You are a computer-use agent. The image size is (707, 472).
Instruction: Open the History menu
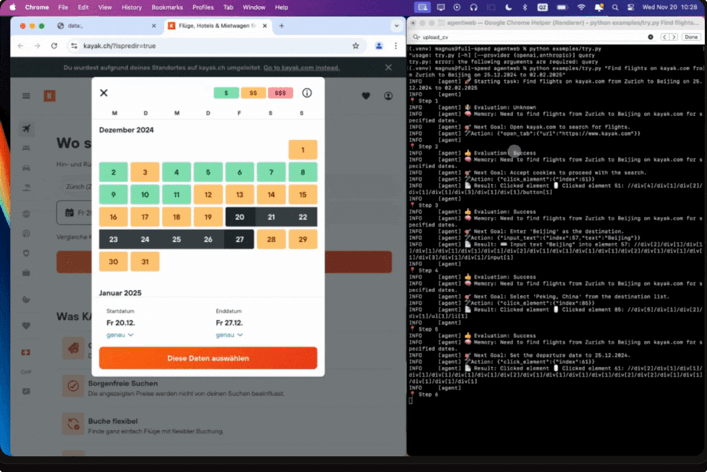(131, 7)
